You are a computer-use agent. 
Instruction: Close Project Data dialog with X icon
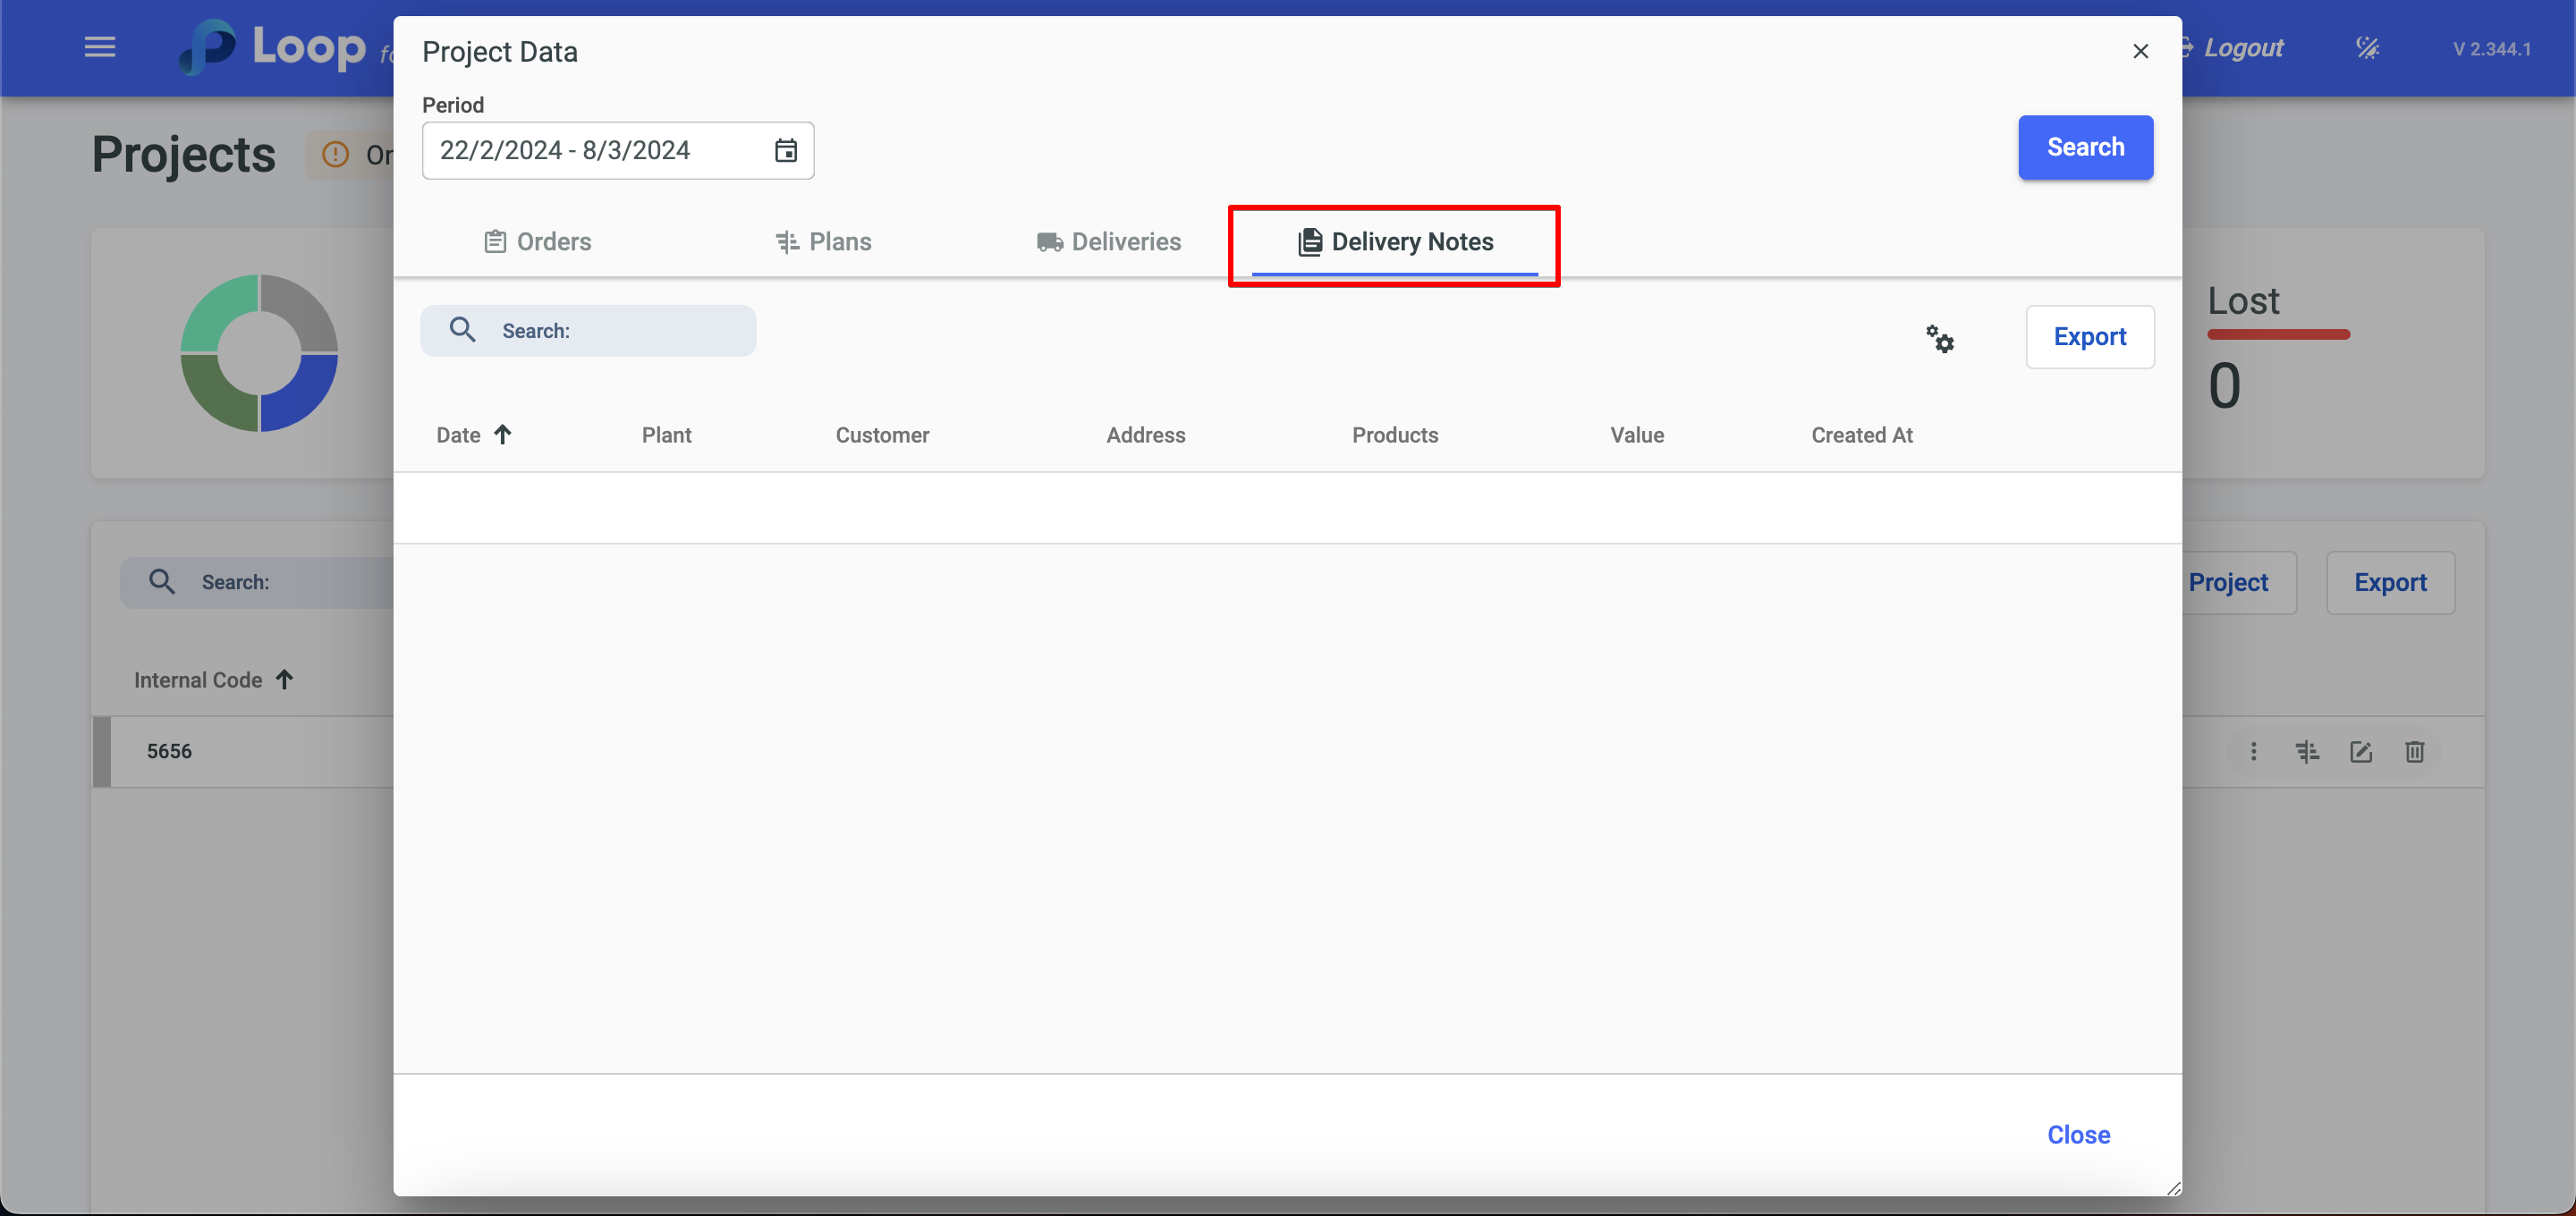click(x=2140, y=51)
